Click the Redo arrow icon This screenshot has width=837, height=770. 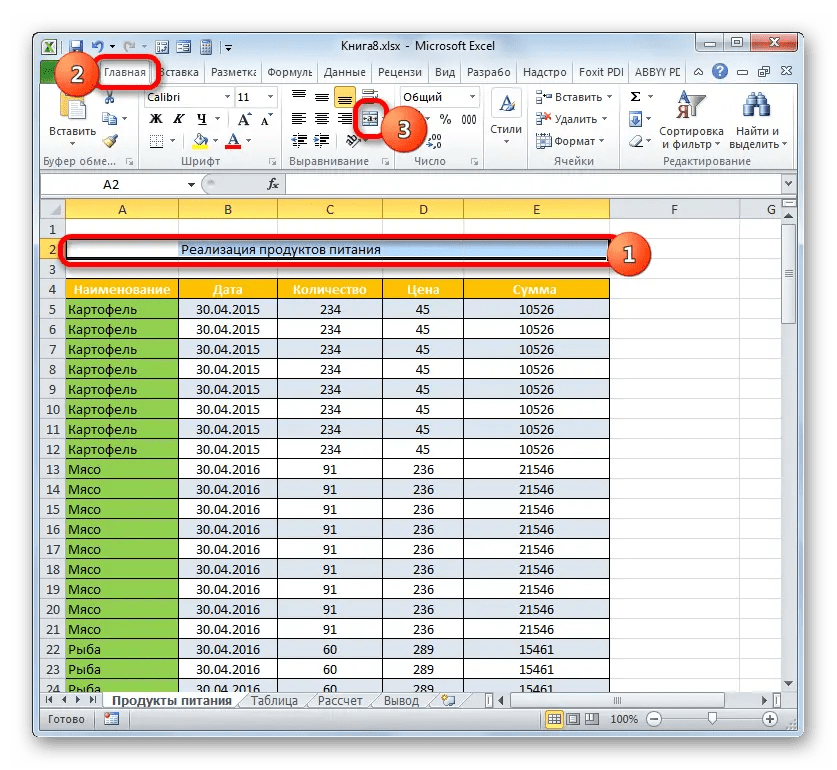click(x=129, y=46)
